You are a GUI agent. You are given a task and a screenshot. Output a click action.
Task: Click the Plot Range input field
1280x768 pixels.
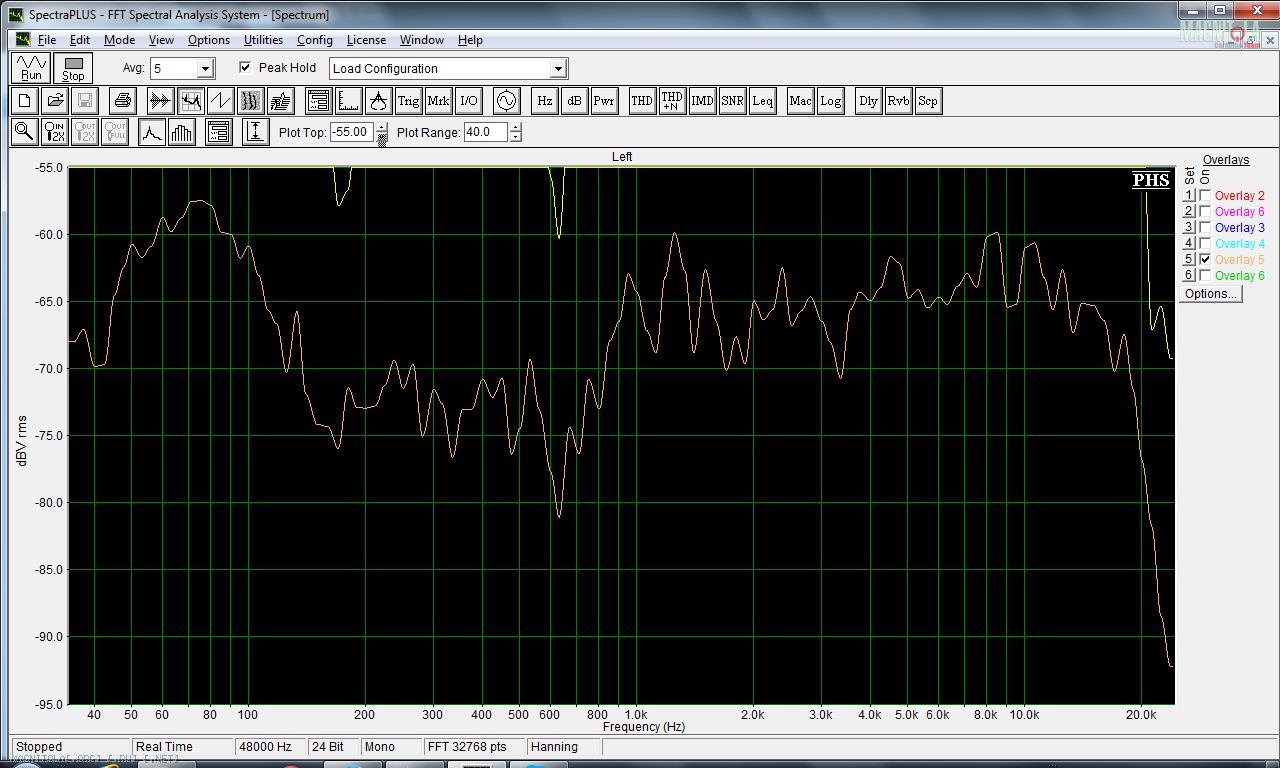point(485,132)
